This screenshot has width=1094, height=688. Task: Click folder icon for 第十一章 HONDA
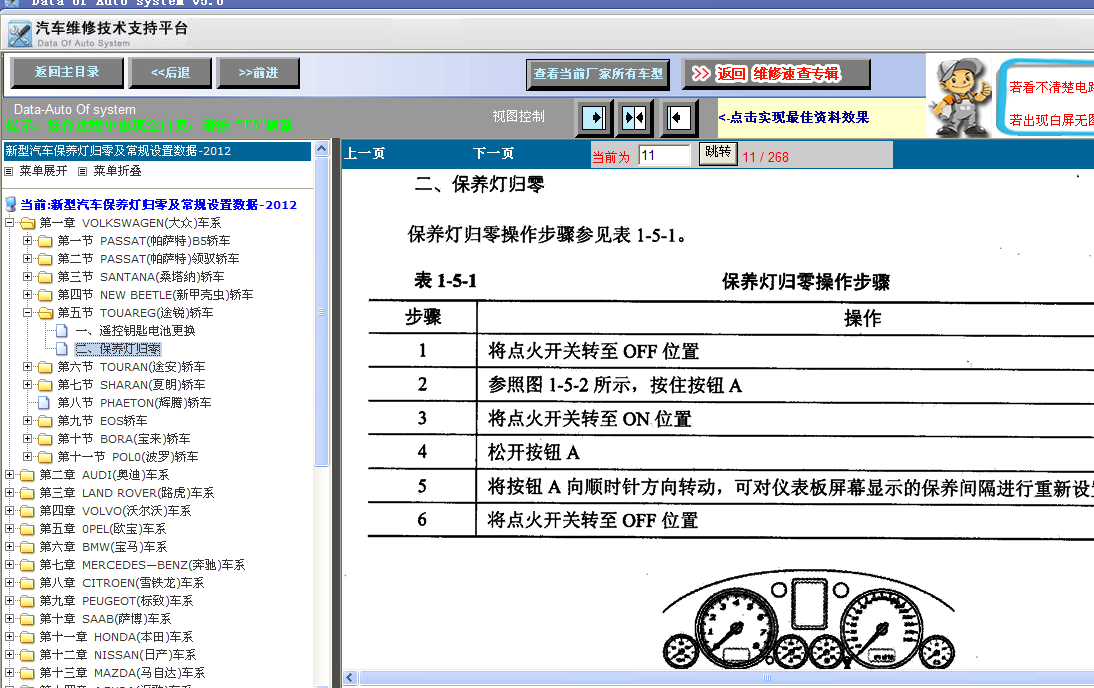[x=28, y=636]
